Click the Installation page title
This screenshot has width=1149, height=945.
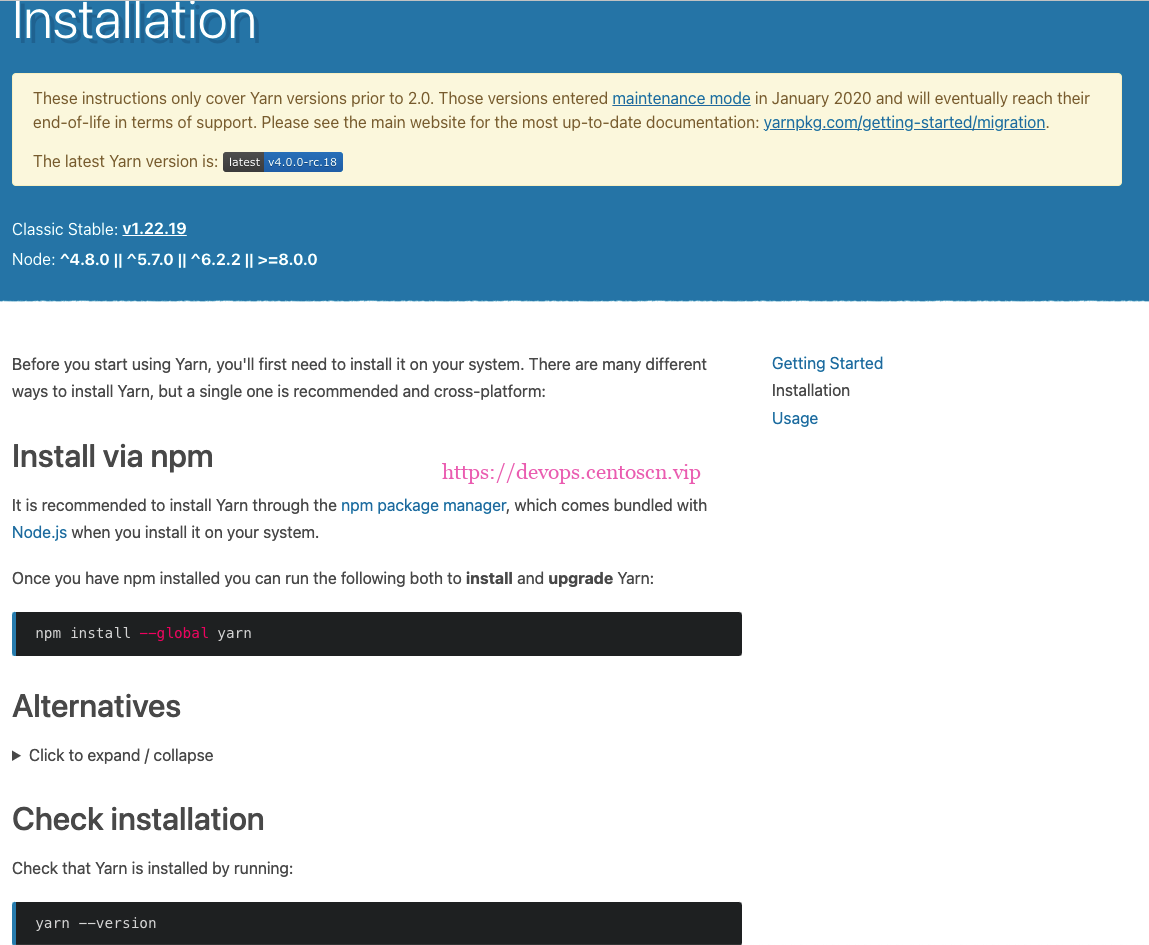(x=134, y=22)
